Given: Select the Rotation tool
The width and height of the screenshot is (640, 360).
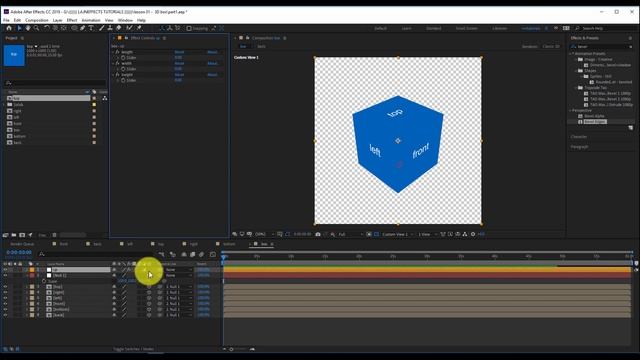Looking at the screenshot, I should click(x=47, y=28).
